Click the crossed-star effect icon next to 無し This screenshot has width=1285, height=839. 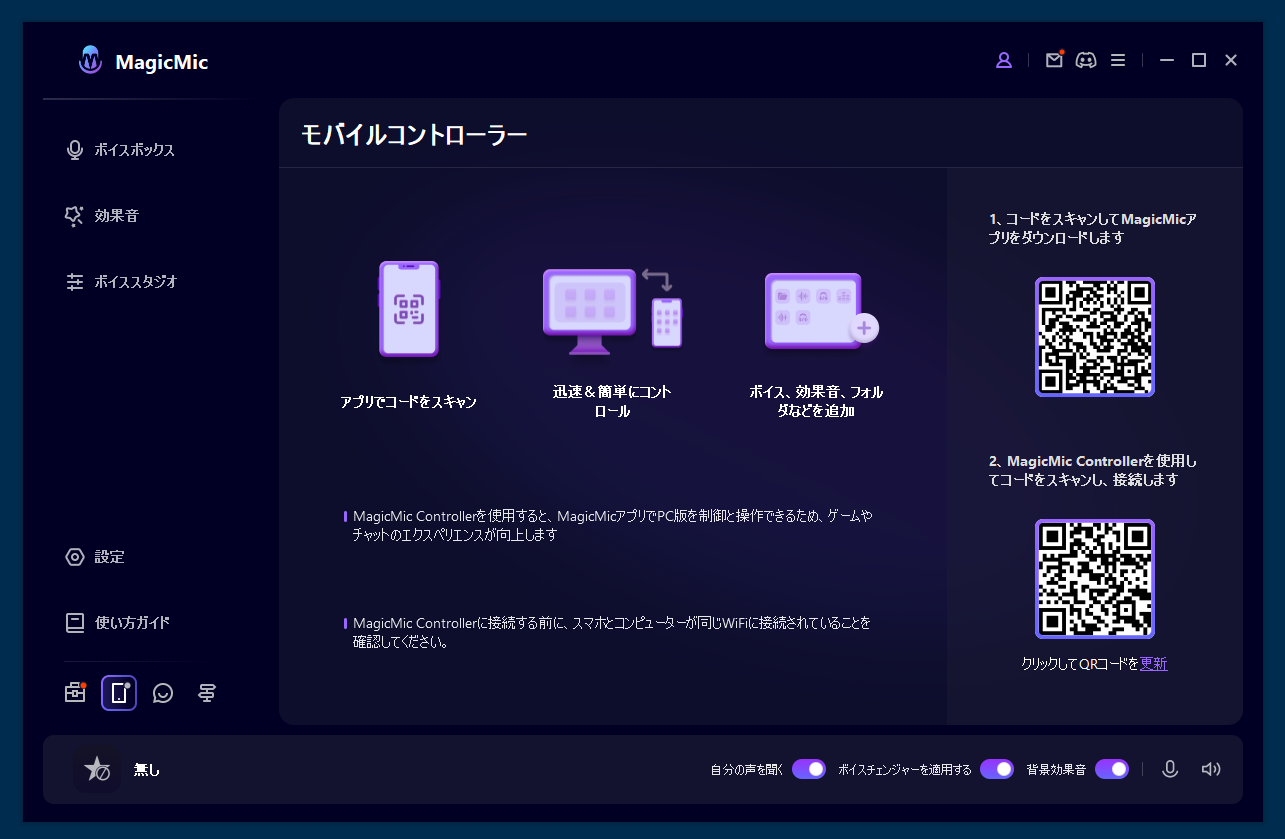coord(97,769)
